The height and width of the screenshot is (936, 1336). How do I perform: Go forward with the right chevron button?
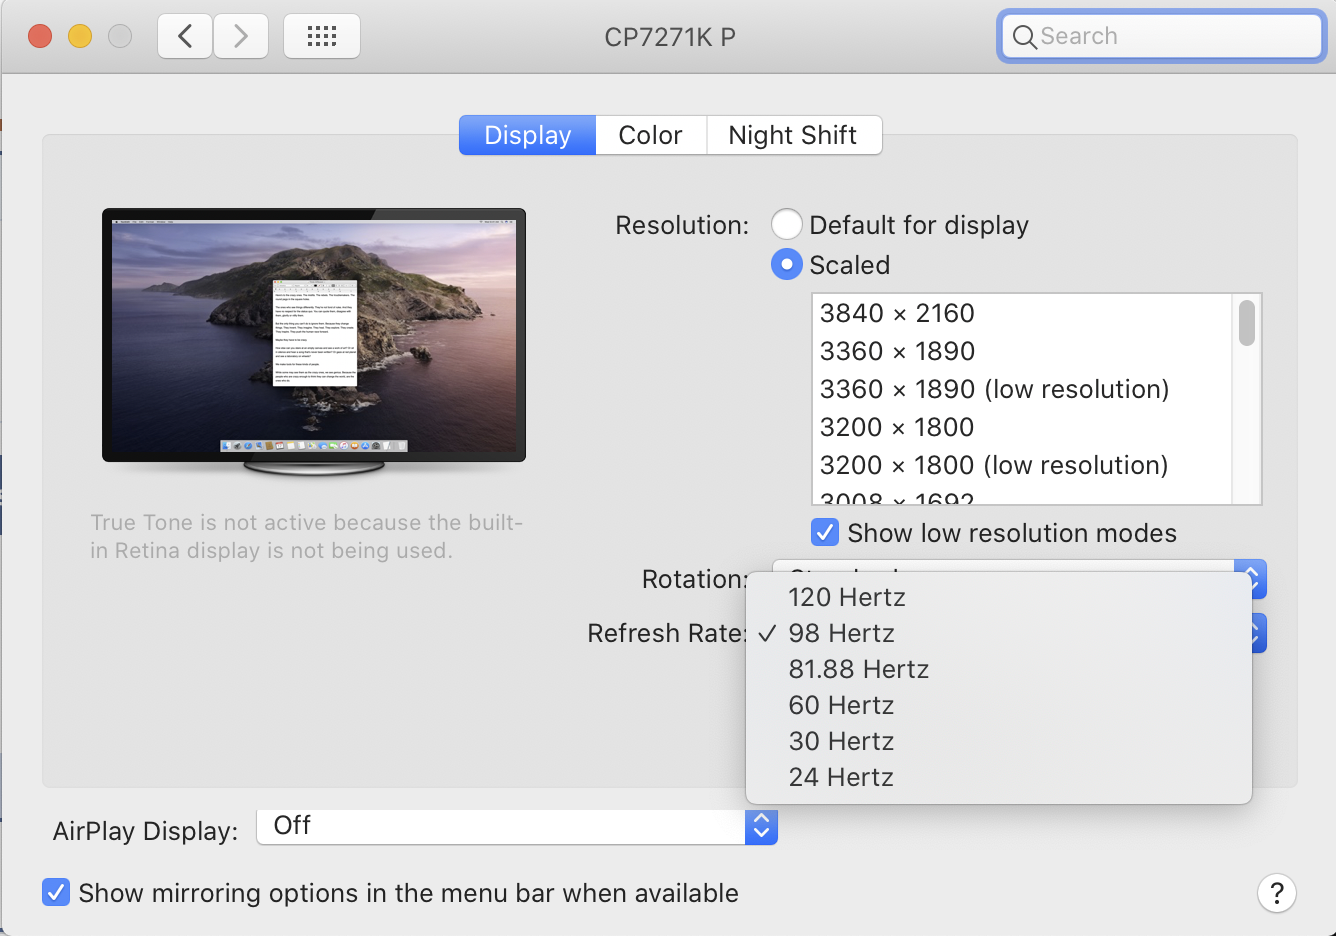tap(241, 37)
